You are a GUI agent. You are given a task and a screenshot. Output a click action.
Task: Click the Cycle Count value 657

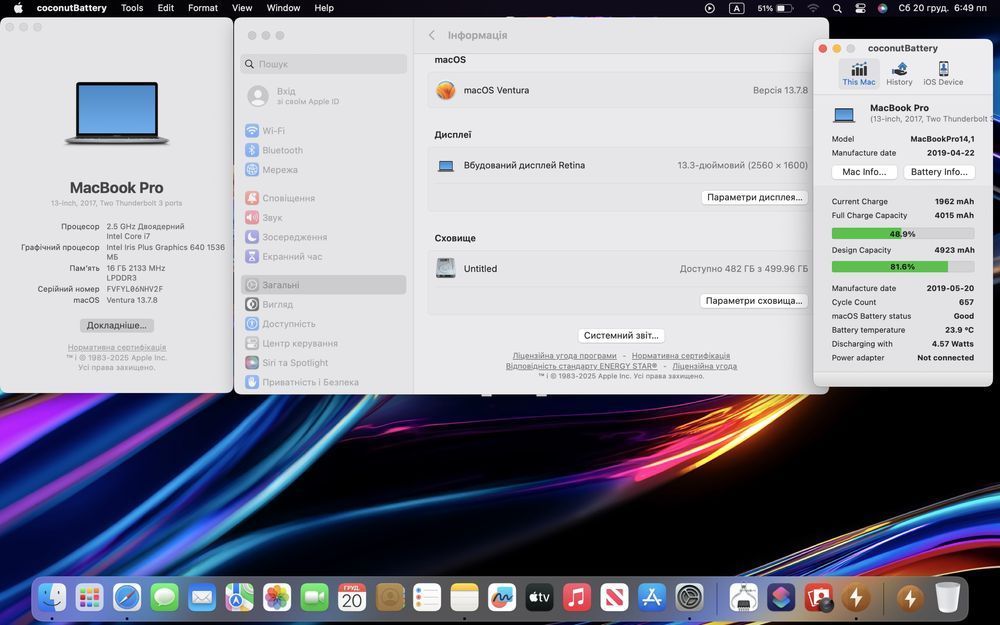tap(966, 302)
